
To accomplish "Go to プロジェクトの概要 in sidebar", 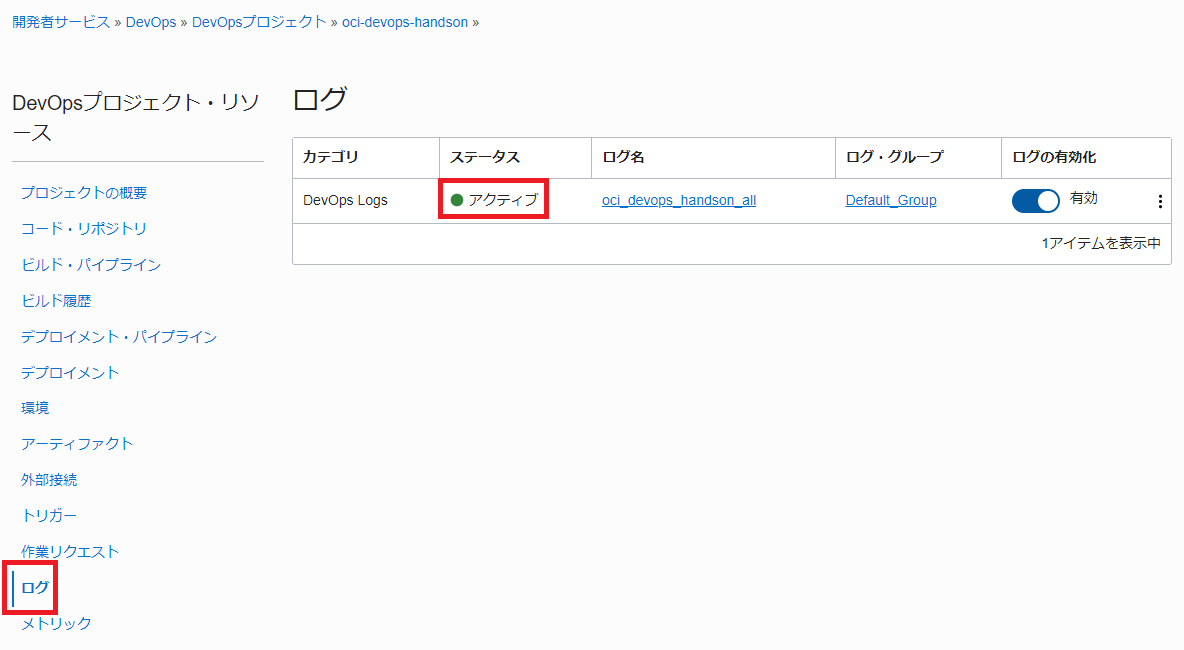I will [x=84, y=193].
